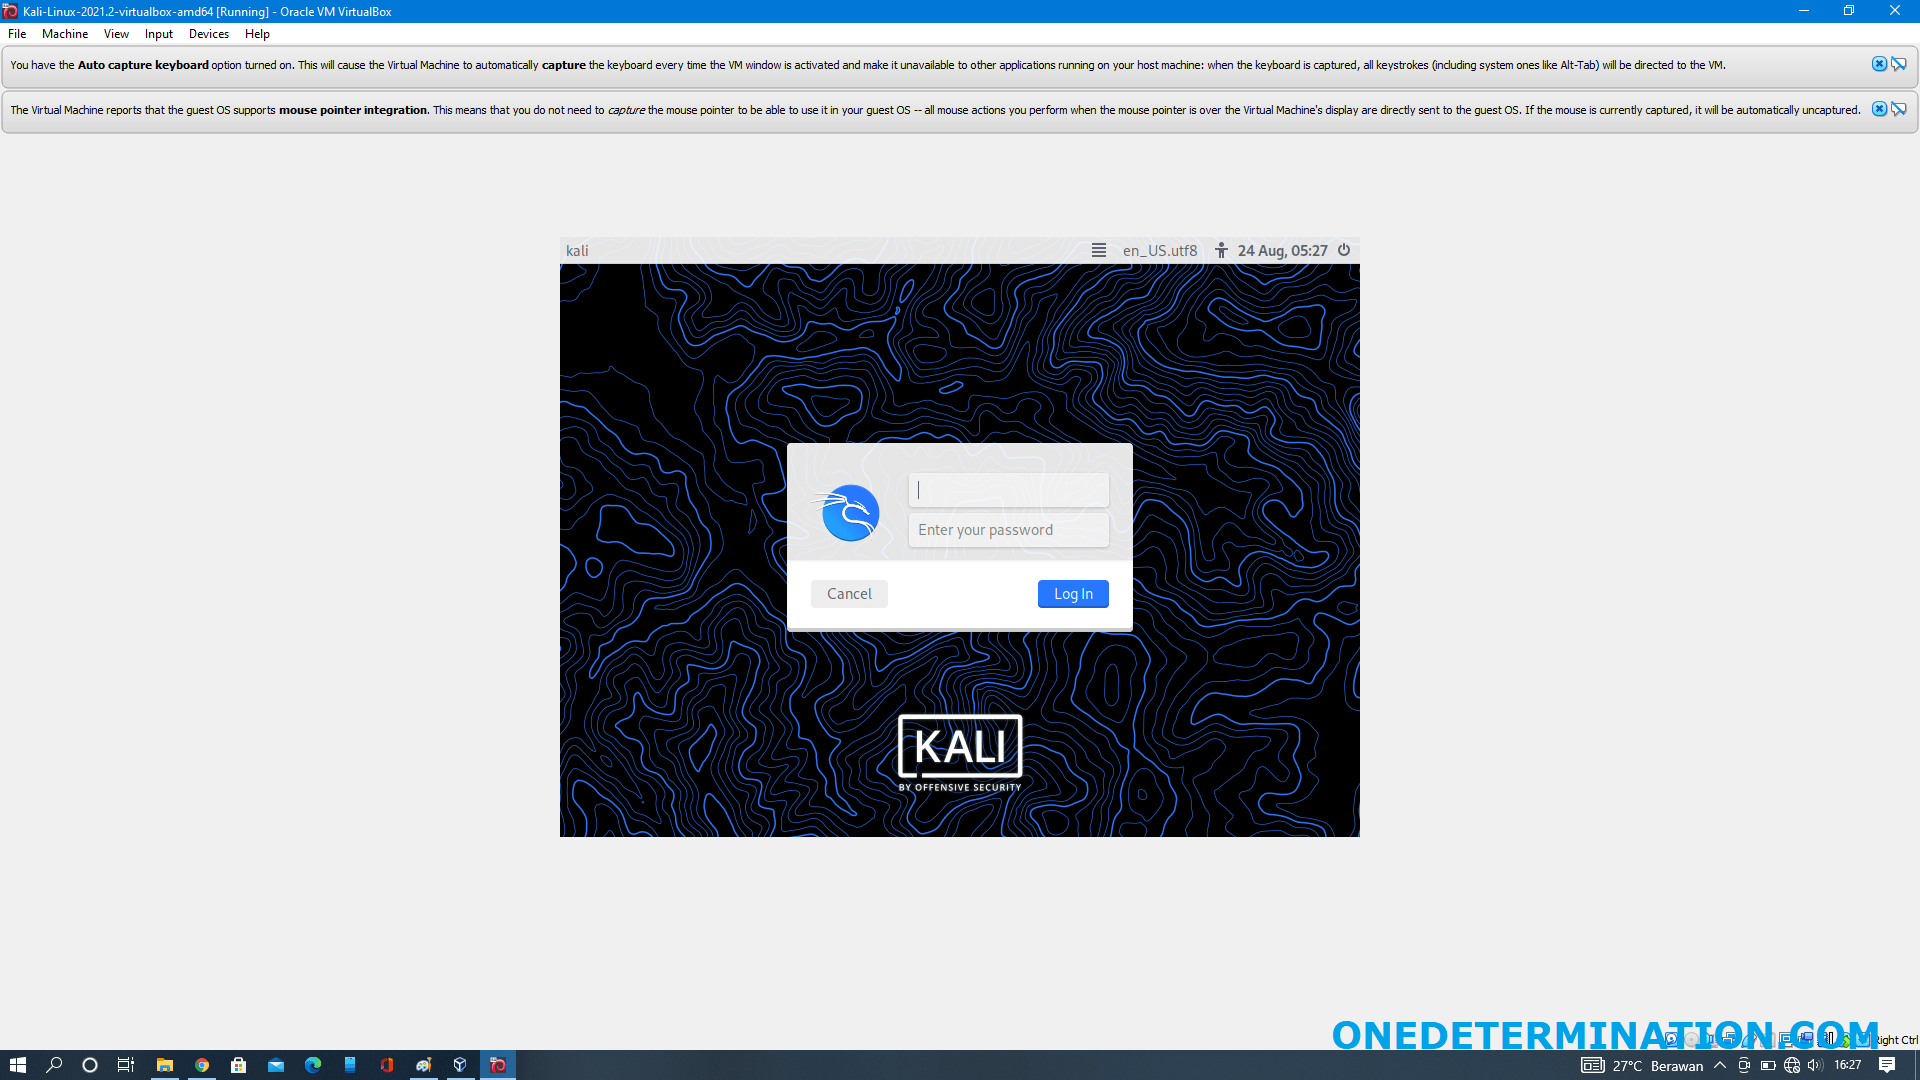Screen dimensions: 1920x1080
Task: Open the Devices menu in VirtualBox
Action: tap(208, 33)
